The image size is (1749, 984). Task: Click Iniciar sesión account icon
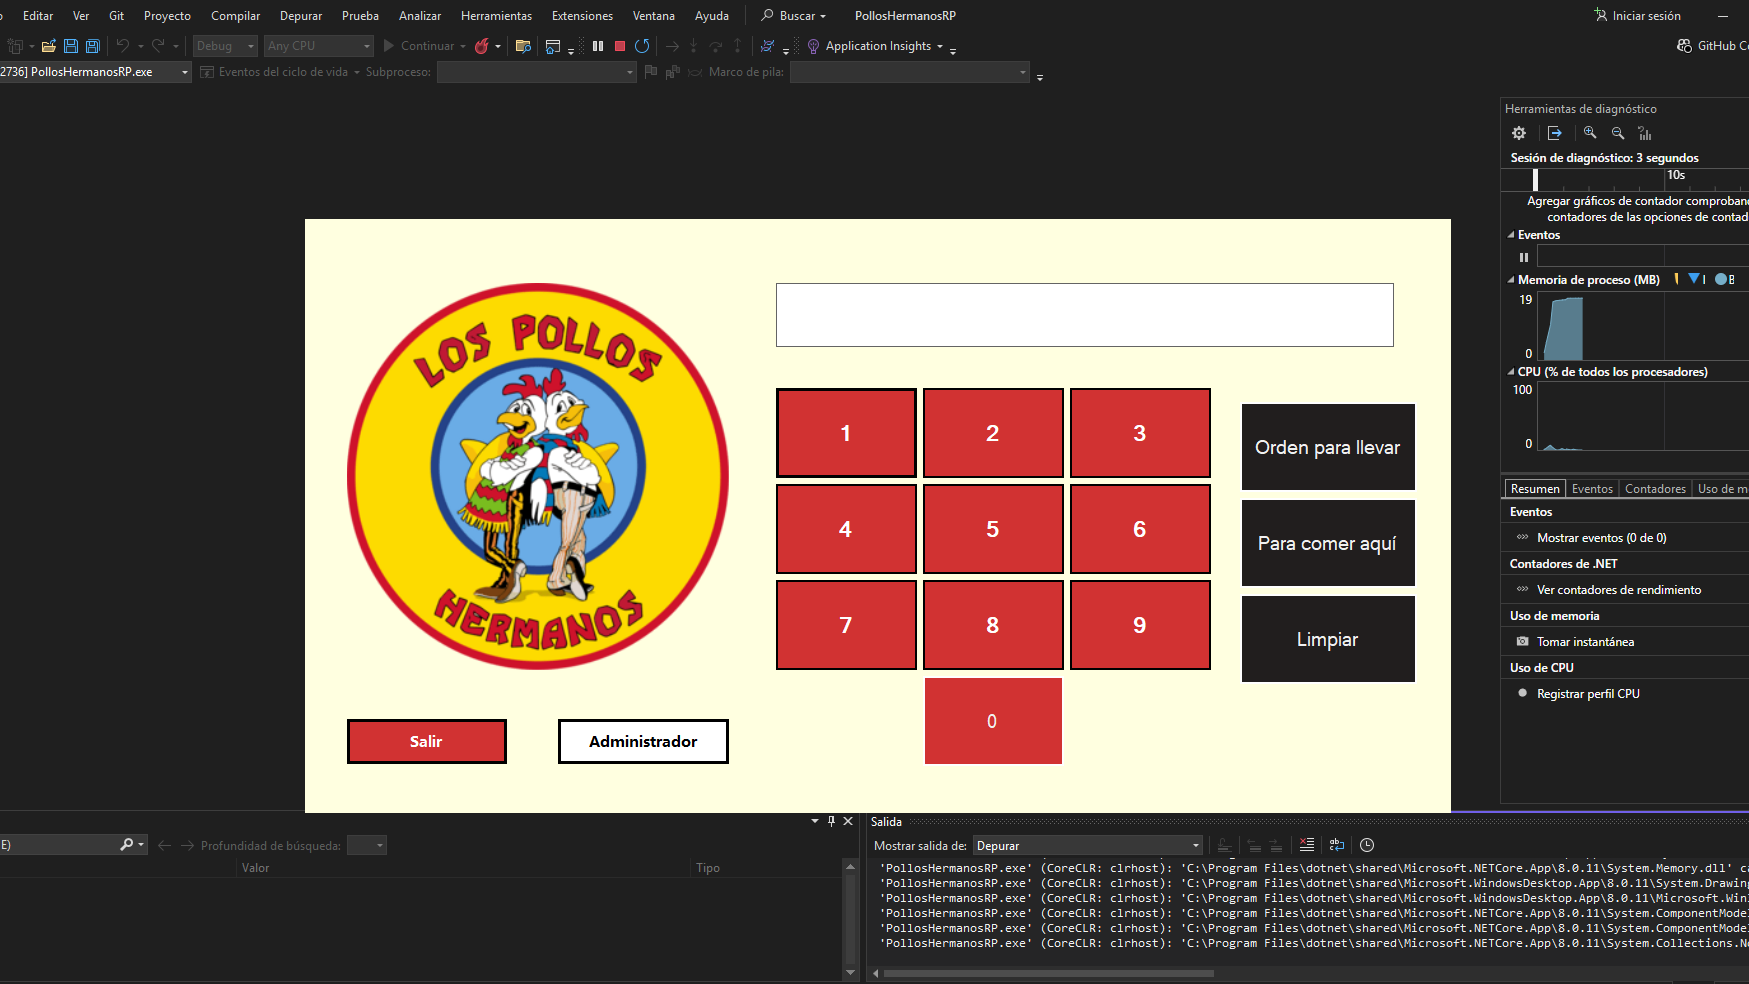pos(1600,15)
